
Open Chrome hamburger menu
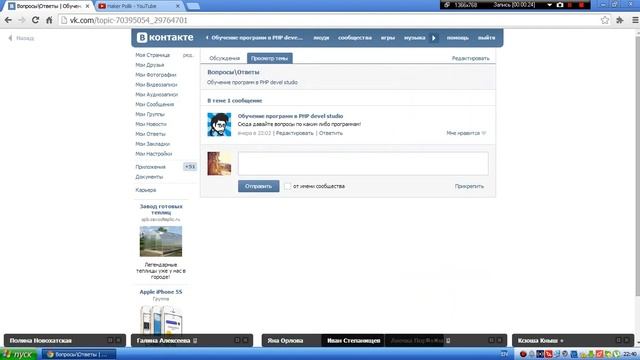point(635,20)
